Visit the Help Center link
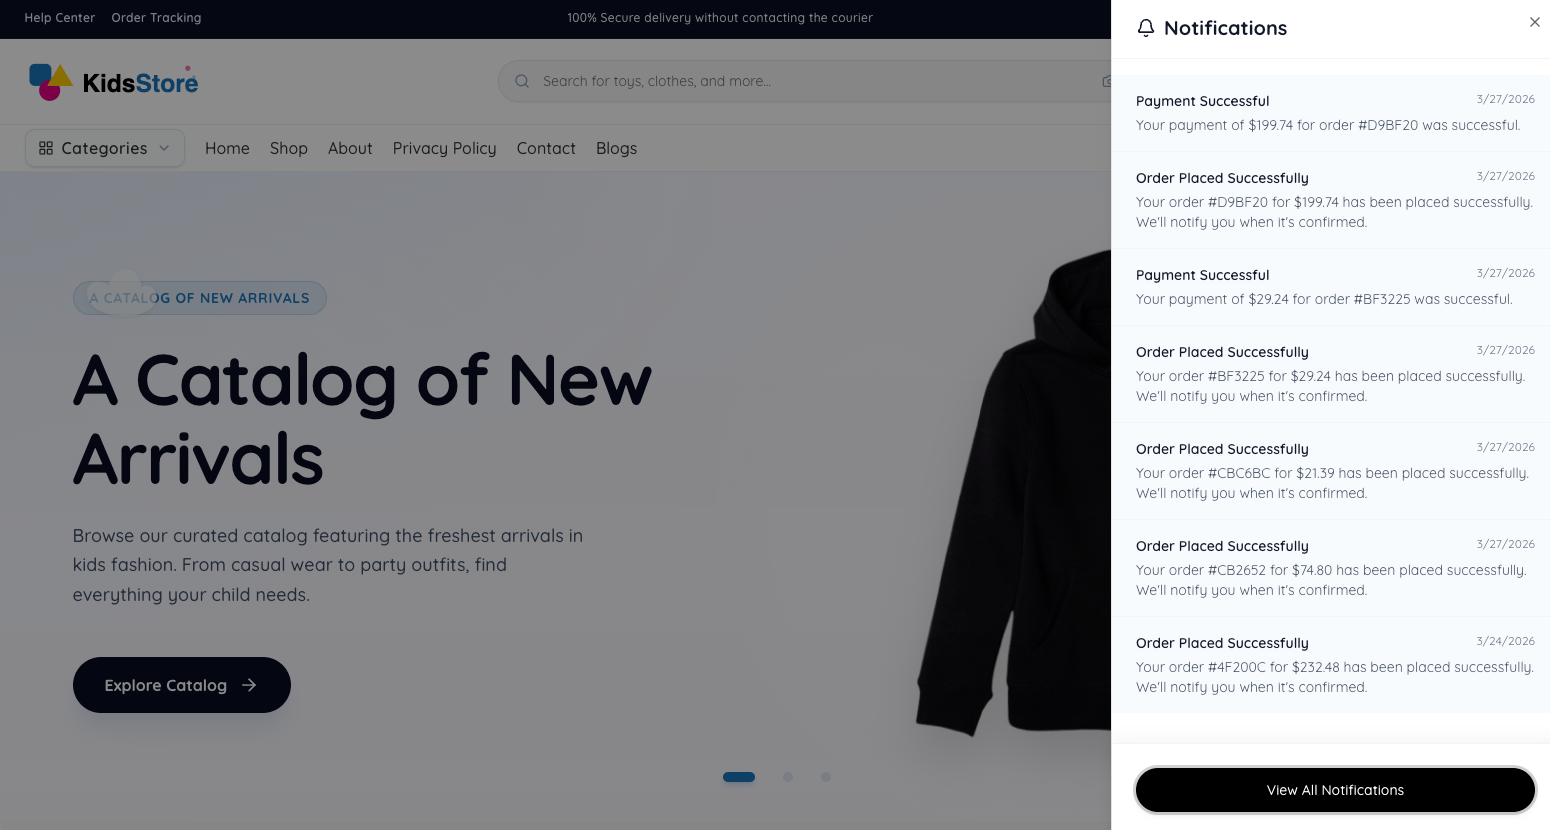 pyautogui.click(x=59, y=18)
